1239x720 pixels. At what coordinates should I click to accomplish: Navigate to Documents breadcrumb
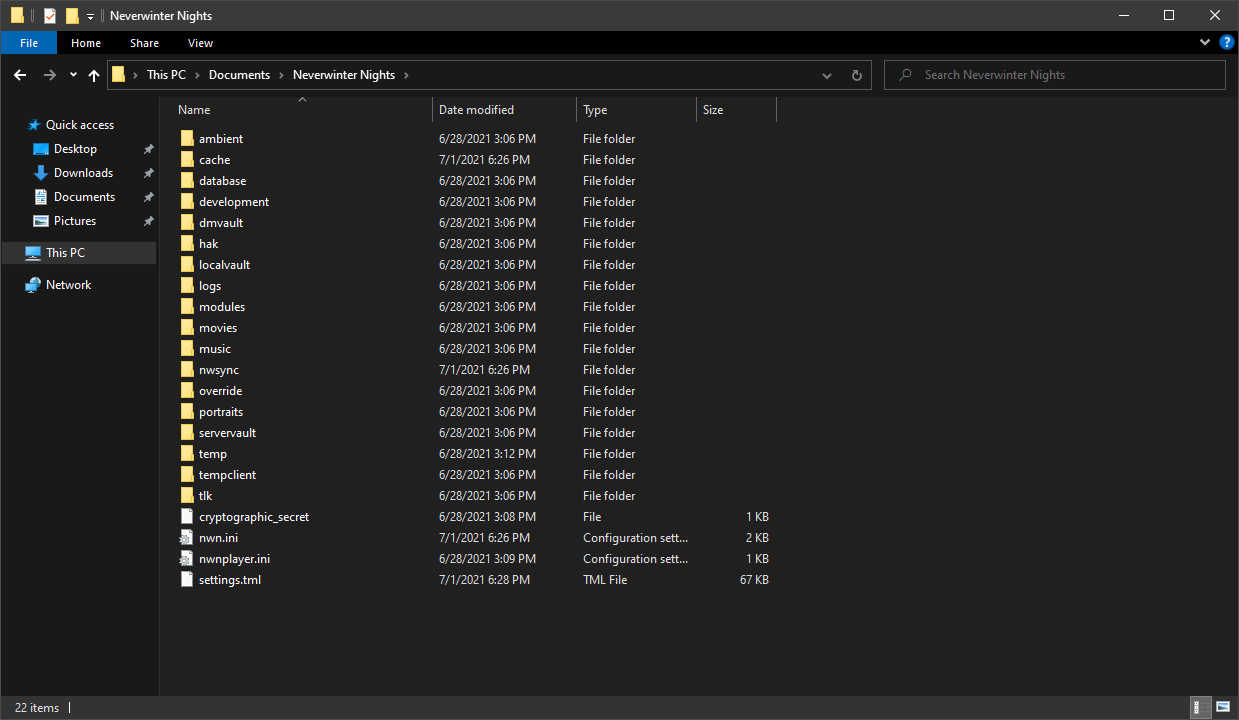(x=239, y=75)
